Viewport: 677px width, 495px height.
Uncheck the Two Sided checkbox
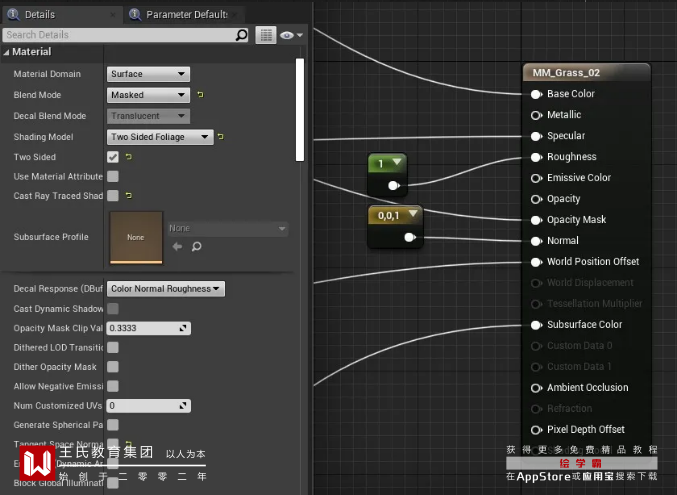[113, 157]
